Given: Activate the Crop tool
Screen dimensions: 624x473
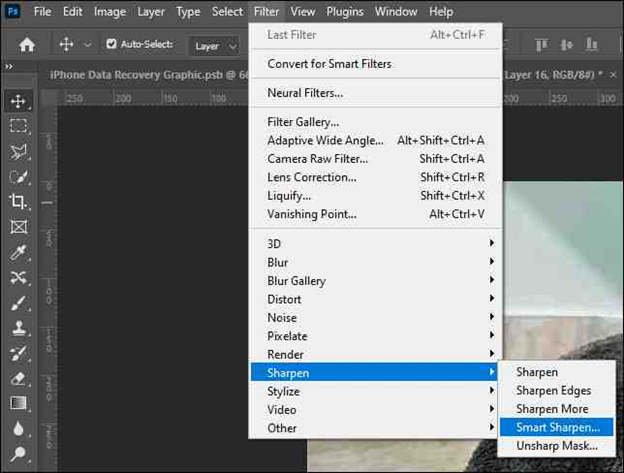Looking at the screenshot, I should 18,201.
